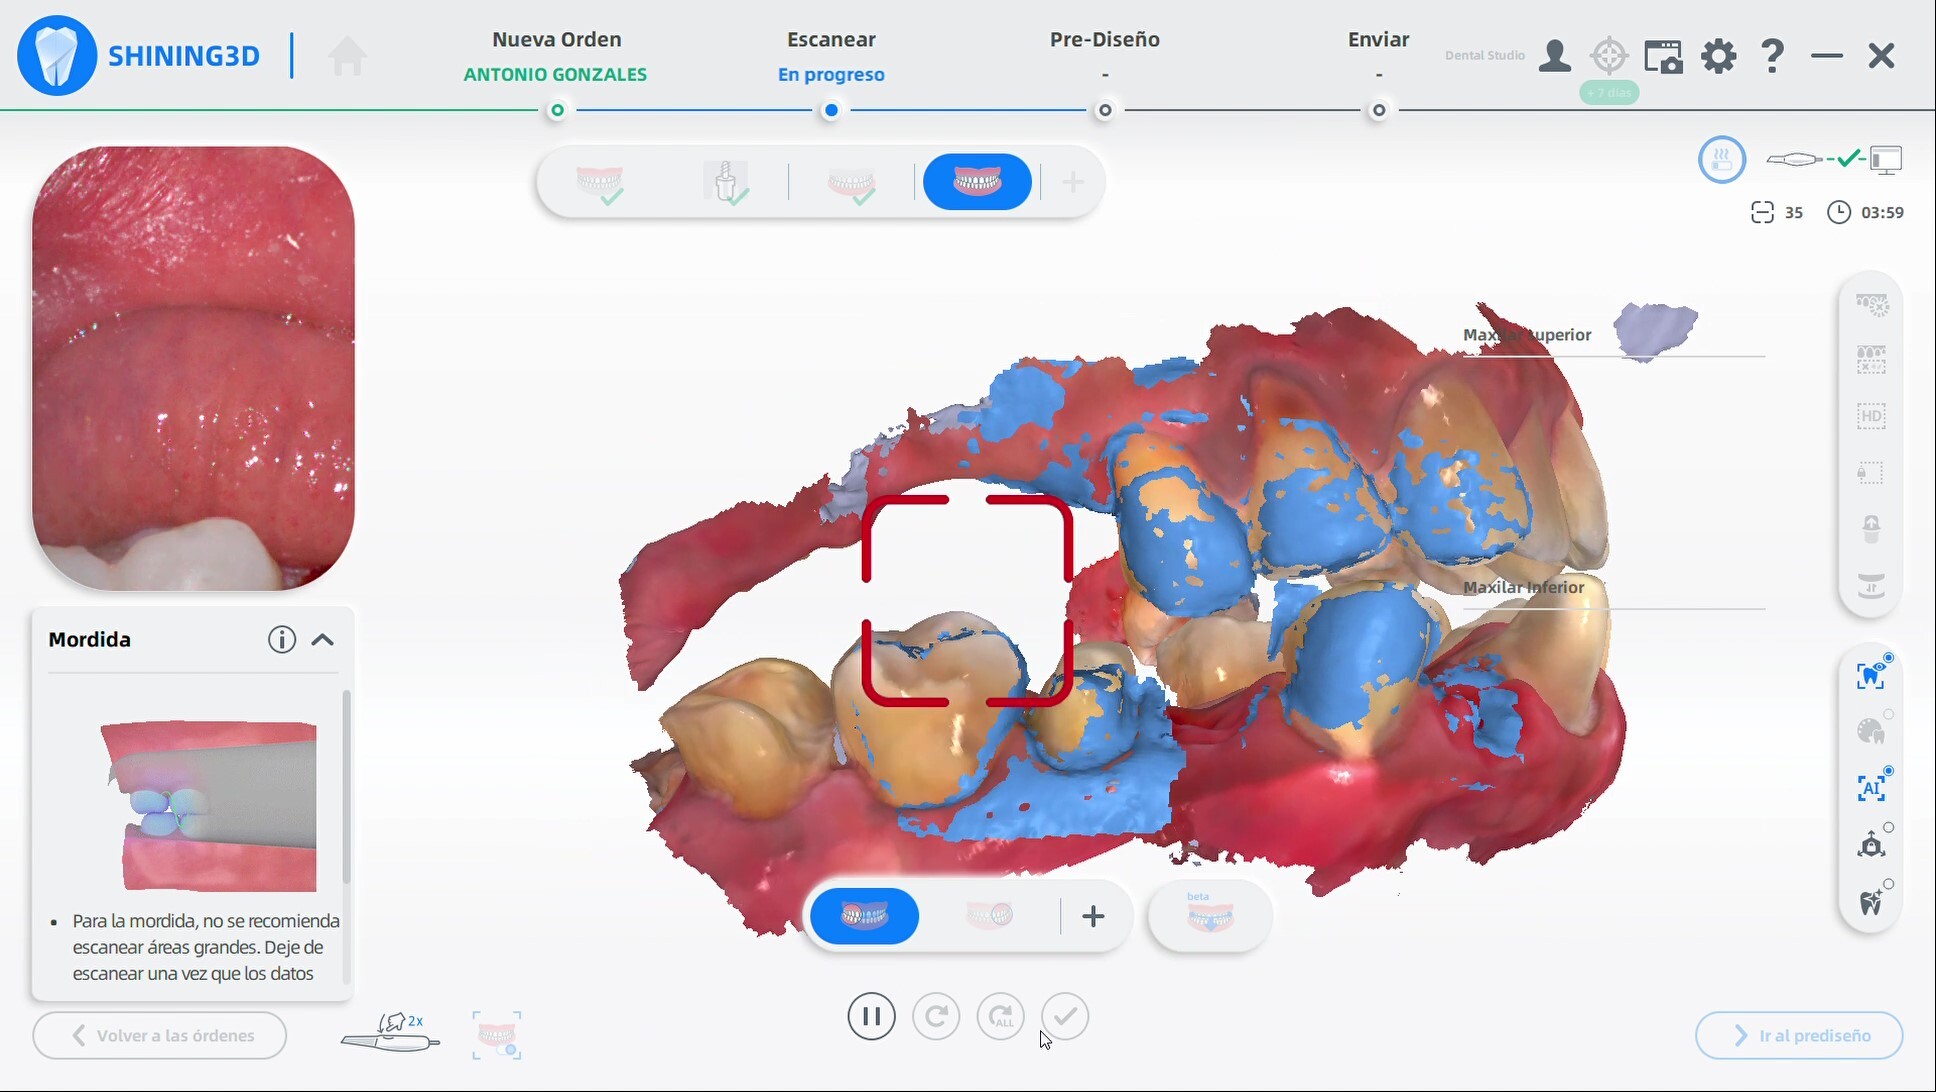
Task: Pause the scan with the pause button
Action: point(871,1016)
